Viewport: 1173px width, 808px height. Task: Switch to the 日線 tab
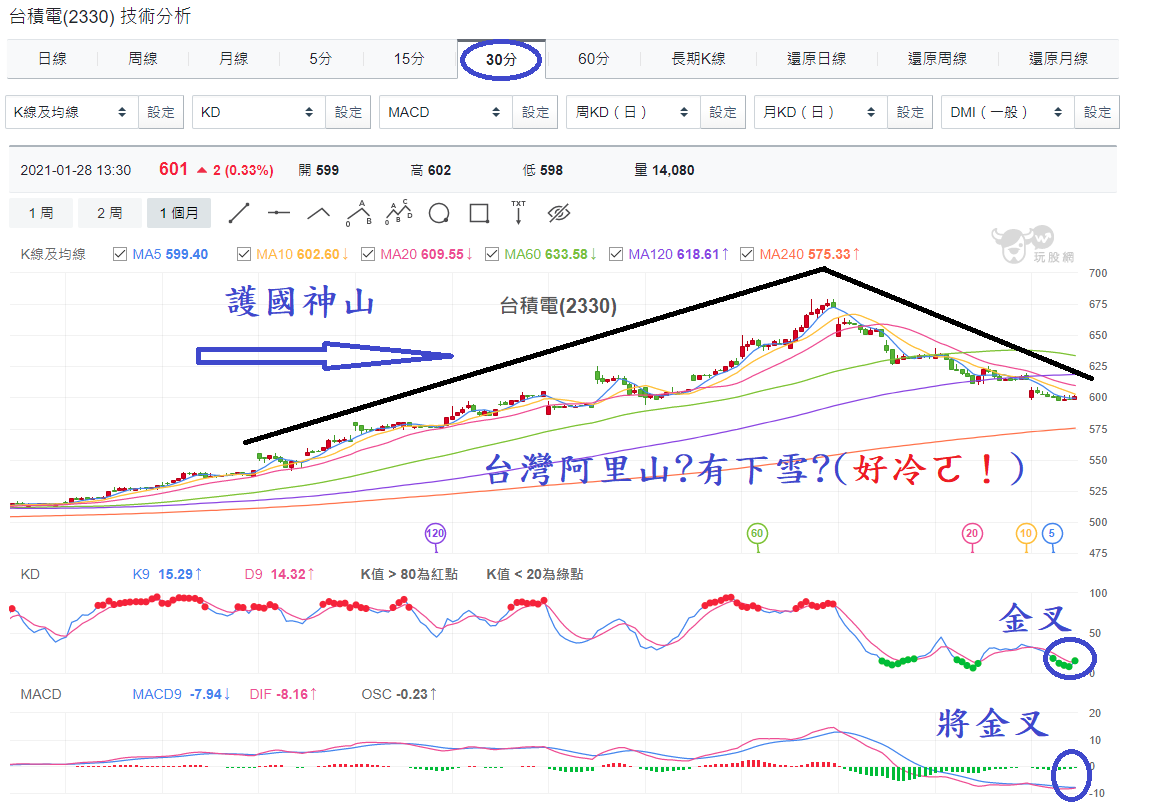click(x=52, y=58)
